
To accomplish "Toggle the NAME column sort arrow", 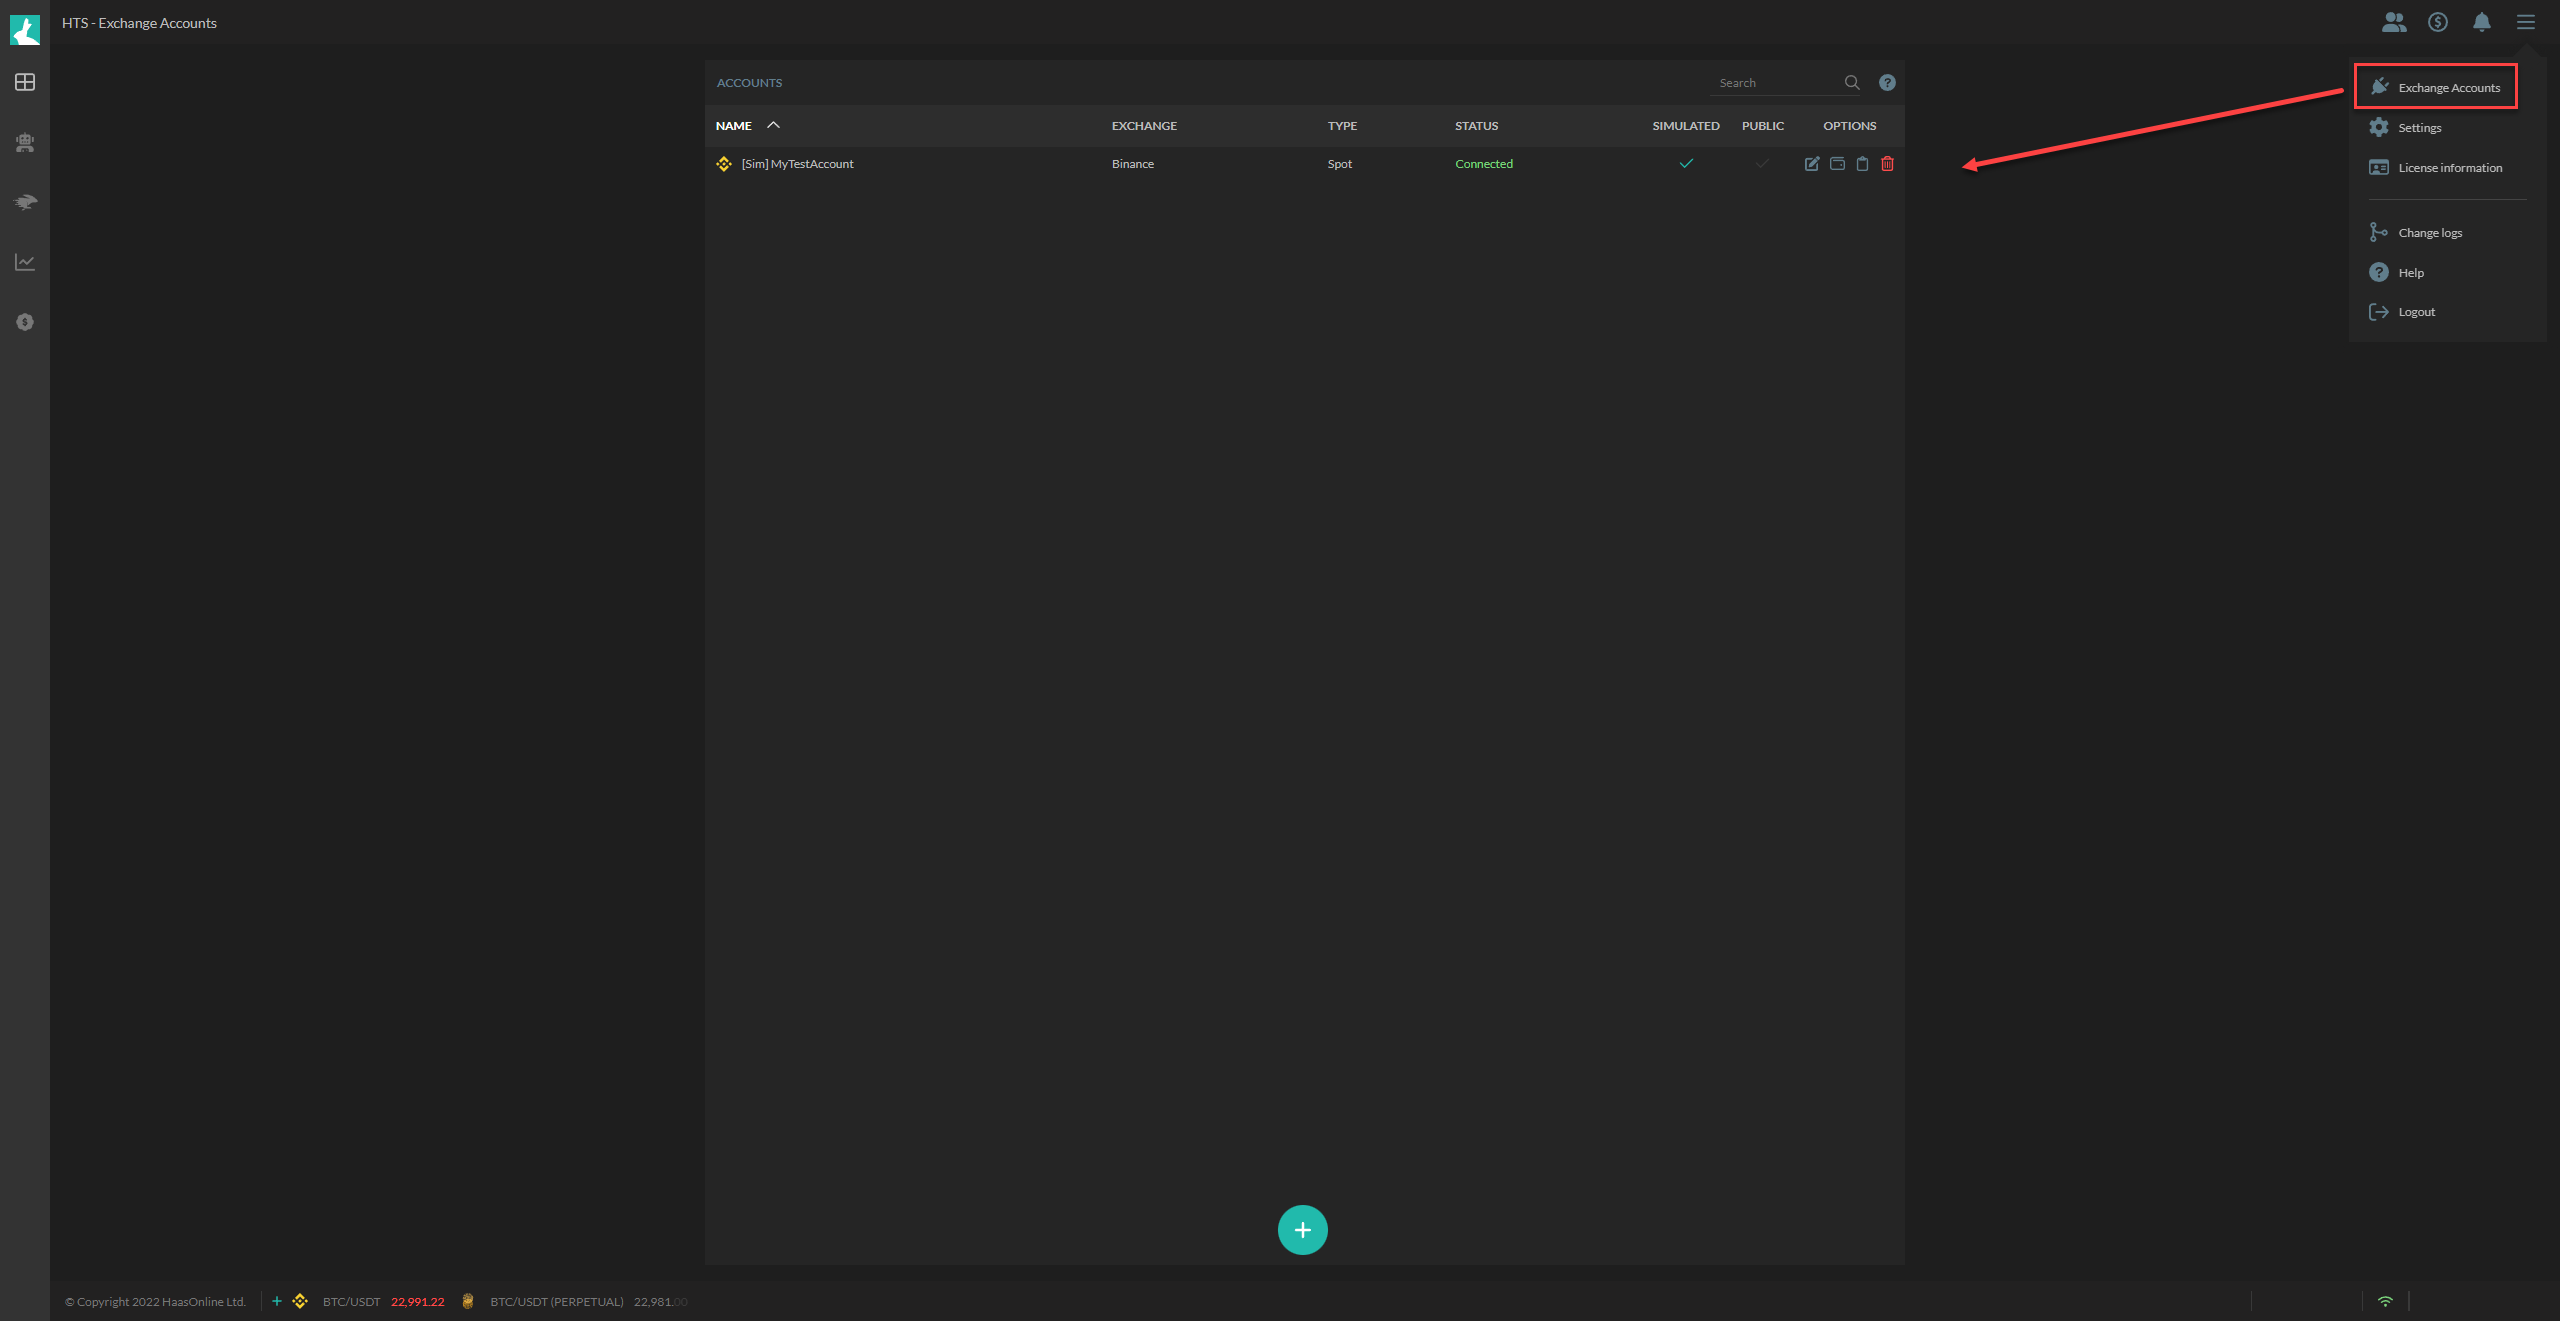I will (773, 125).
